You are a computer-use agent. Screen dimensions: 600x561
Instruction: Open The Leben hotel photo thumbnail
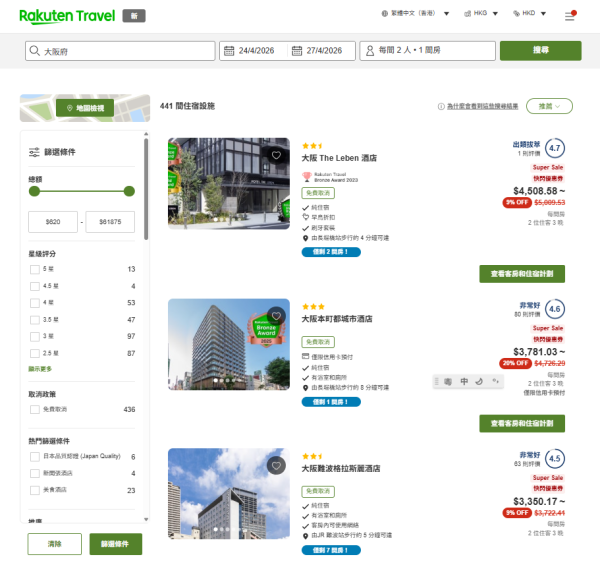[229, 184]
